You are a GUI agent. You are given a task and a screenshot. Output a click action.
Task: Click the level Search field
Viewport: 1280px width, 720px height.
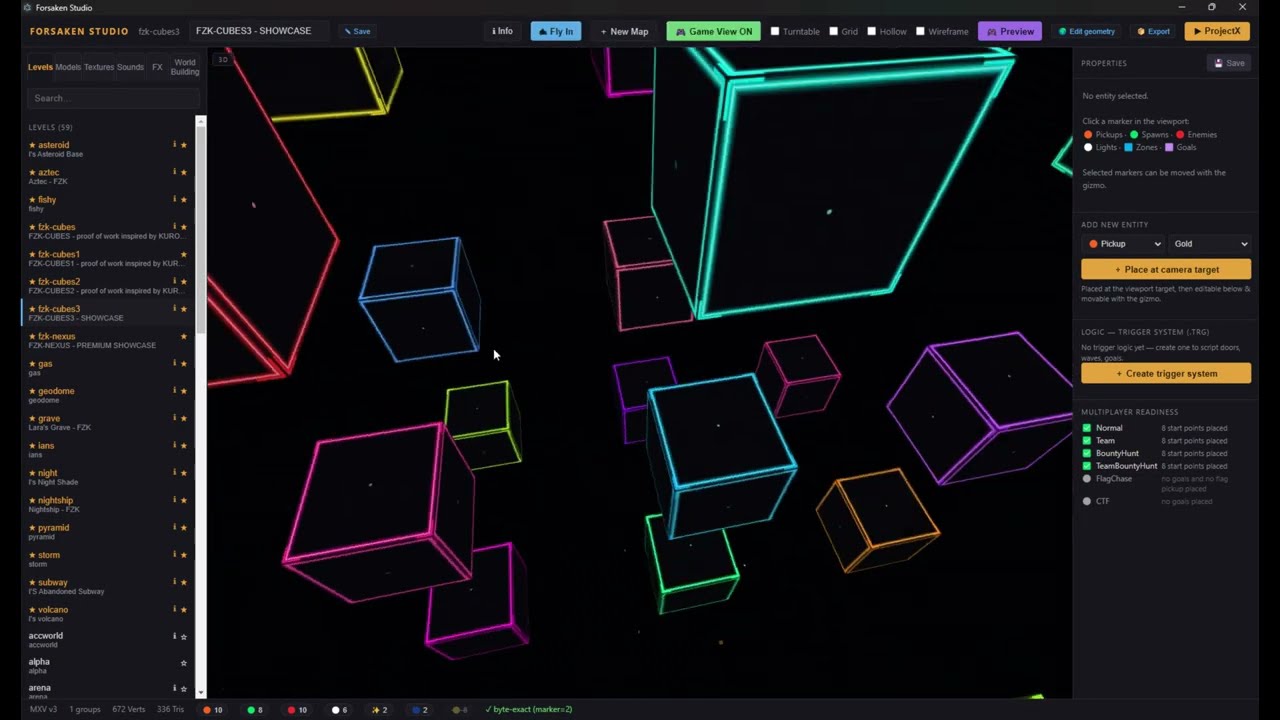point(113,98)
